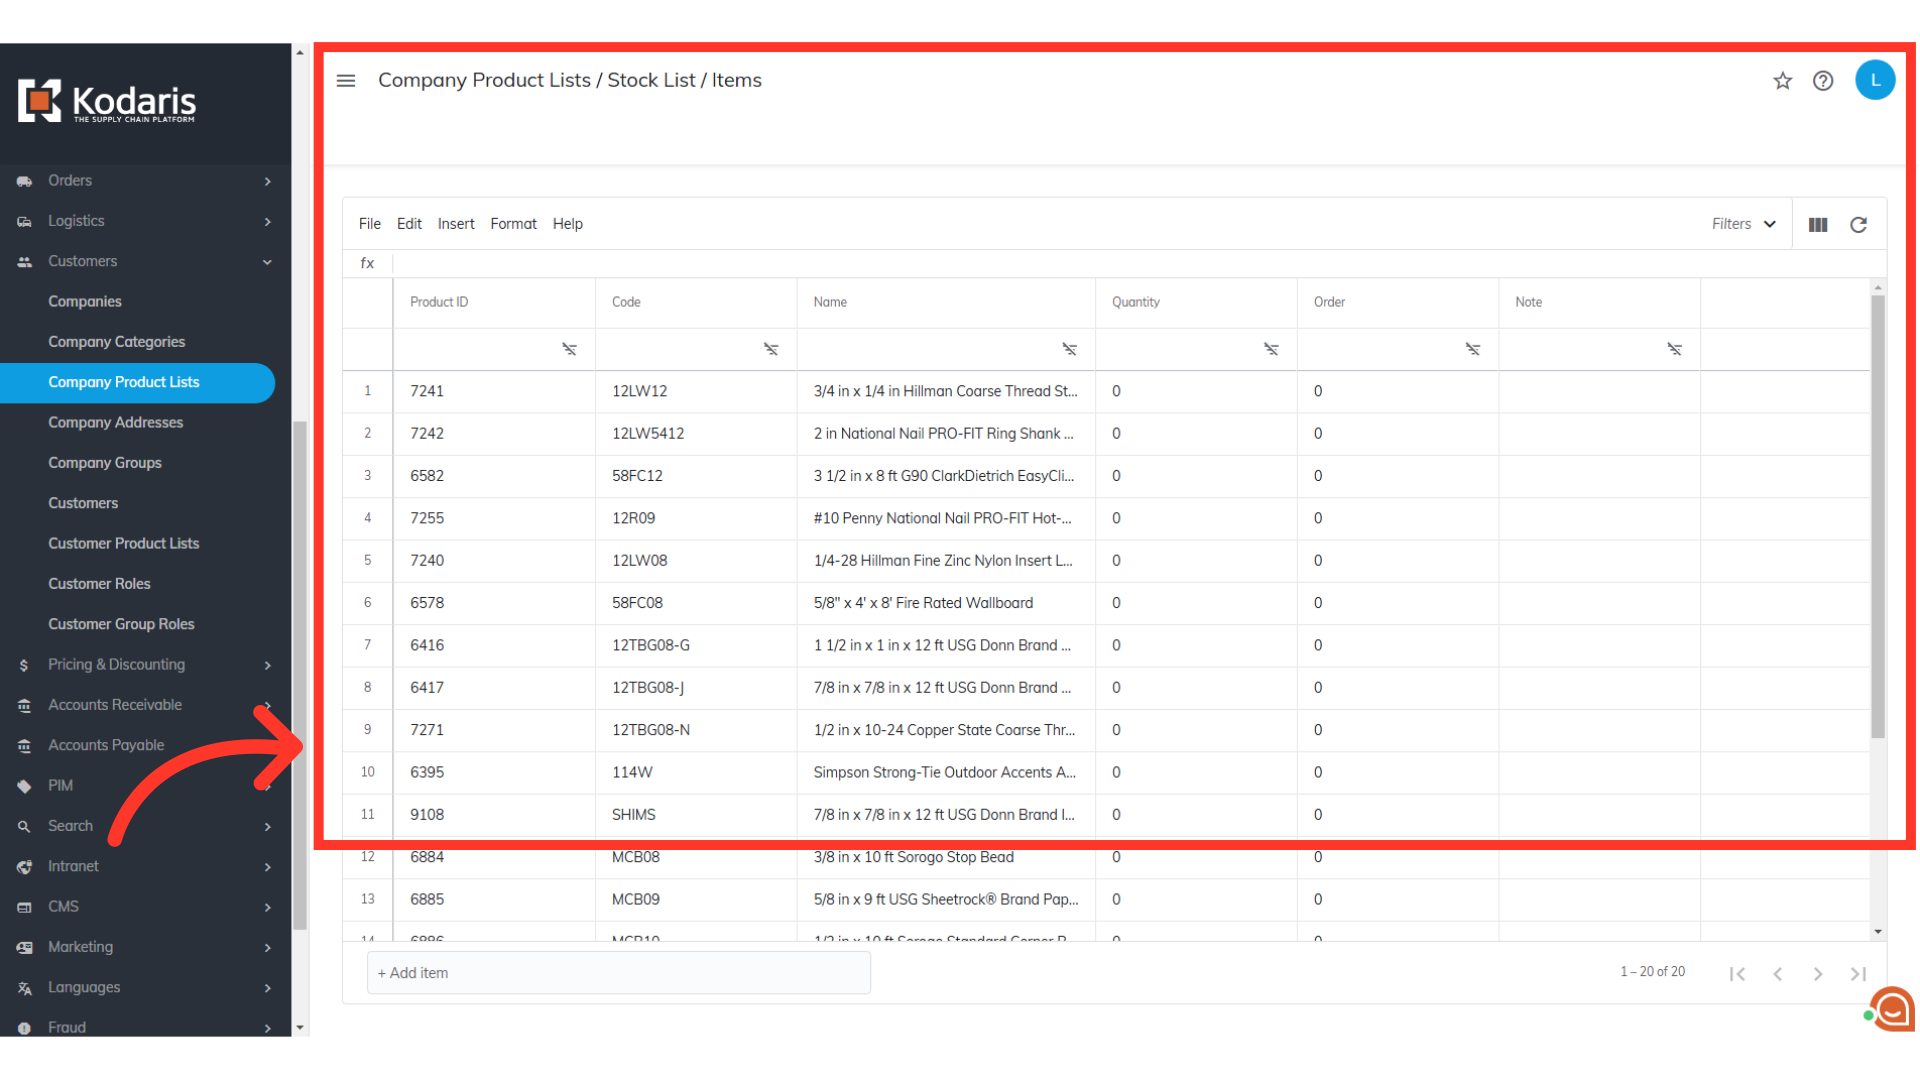Refresh the stock list grid

pos(1858,225)
